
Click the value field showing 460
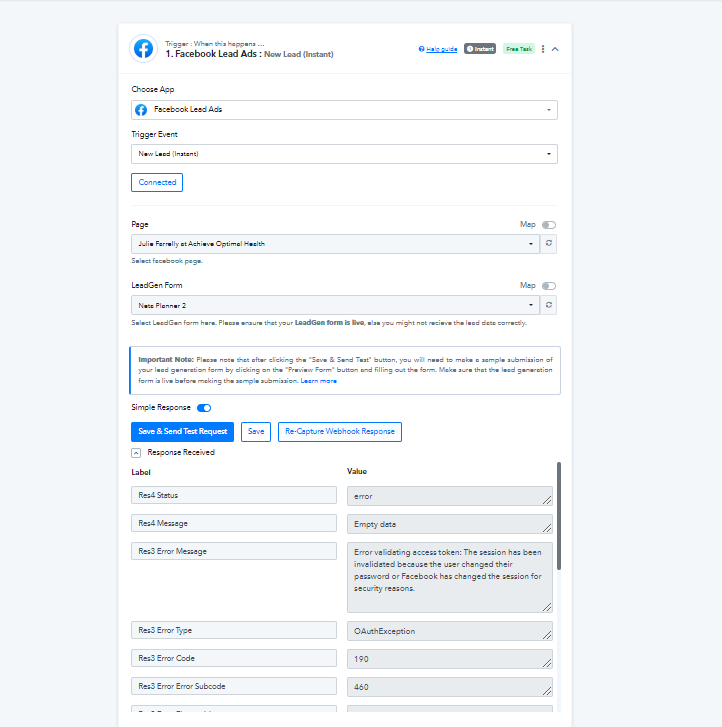pos(449,687)
